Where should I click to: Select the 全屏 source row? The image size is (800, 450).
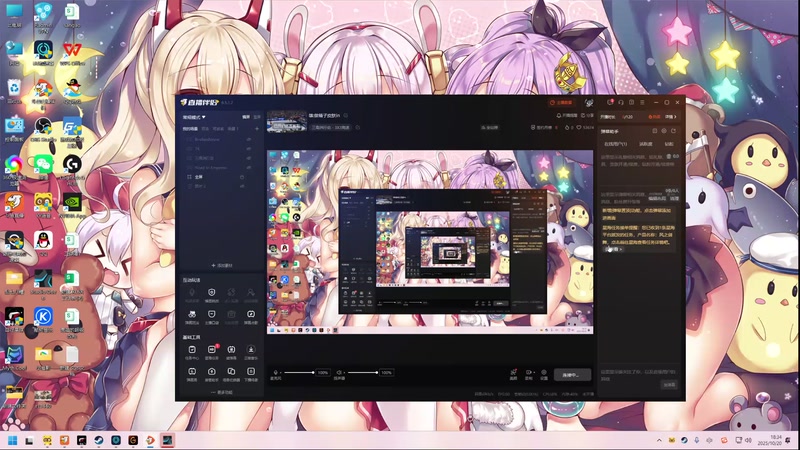click(x=220, y=177)
